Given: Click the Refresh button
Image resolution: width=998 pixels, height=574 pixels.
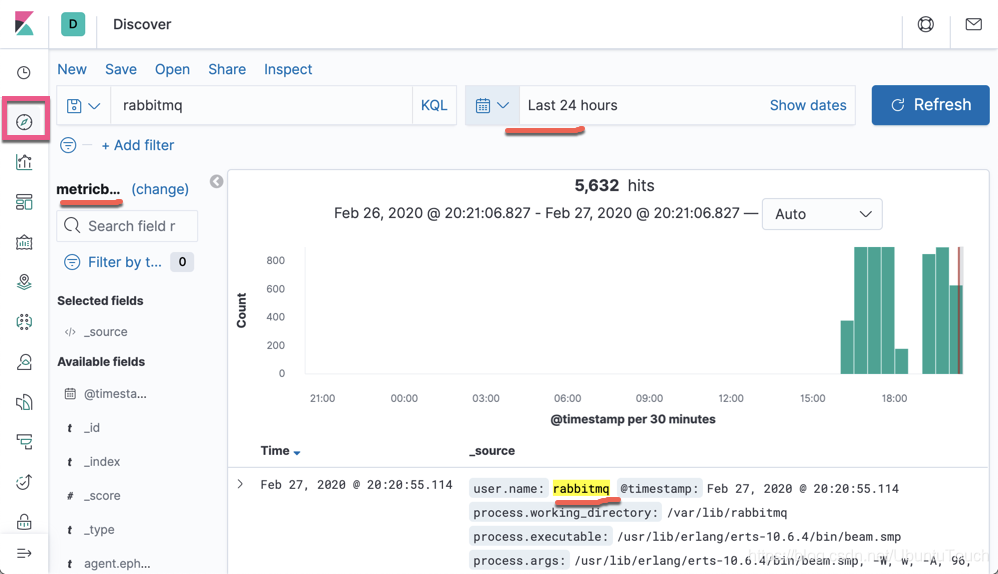Looking at the screenshot, I should tap(931, 105).
